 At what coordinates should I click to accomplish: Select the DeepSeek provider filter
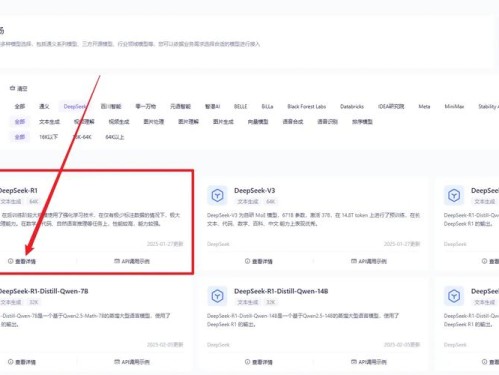click(75, 106)
